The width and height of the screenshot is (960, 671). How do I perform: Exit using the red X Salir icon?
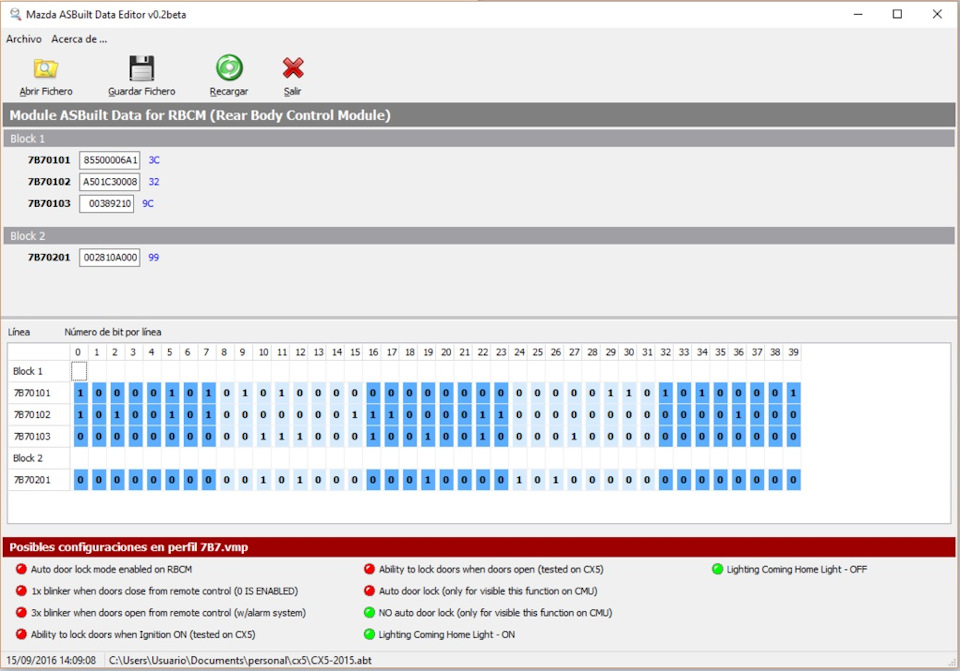point(293,68)
